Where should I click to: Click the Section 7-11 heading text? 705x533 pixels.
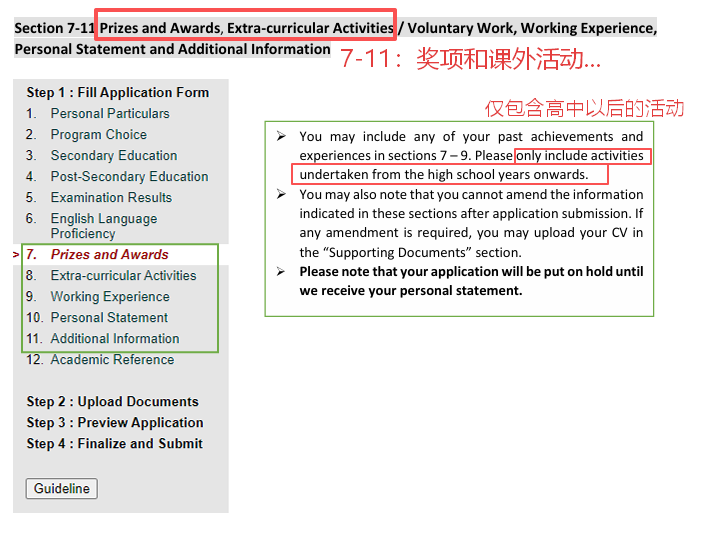pyautogui.click(x=200, y=29)
